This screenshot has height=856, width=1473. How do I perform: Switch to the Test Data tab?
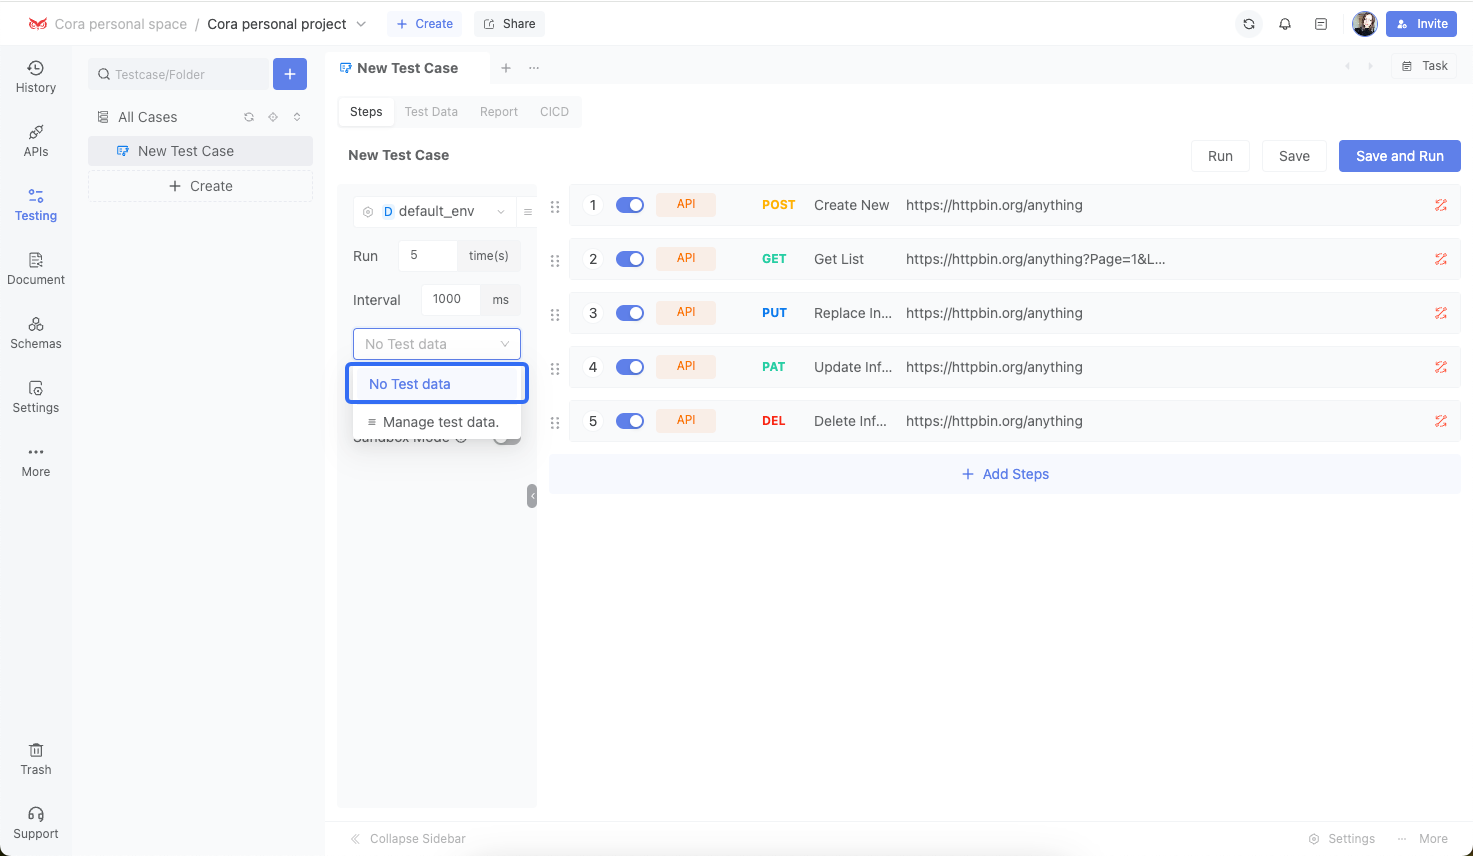(431, 112)
